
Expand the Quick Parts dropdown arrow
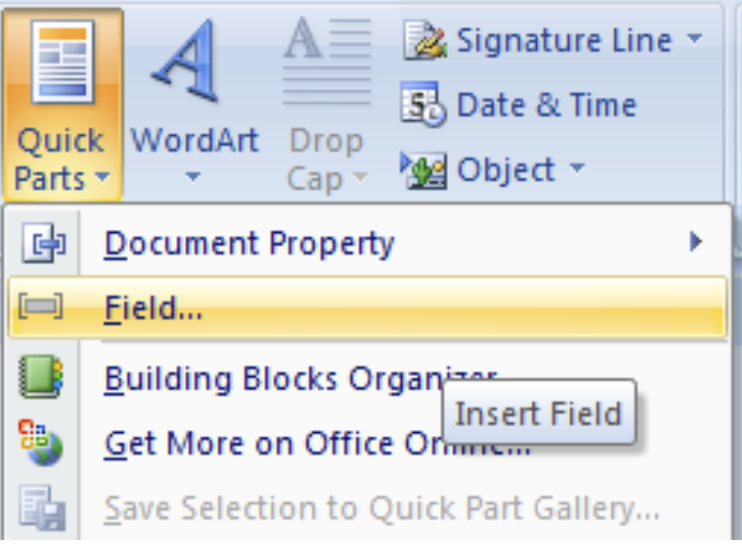pyautogui.click(x=102, y=177)
